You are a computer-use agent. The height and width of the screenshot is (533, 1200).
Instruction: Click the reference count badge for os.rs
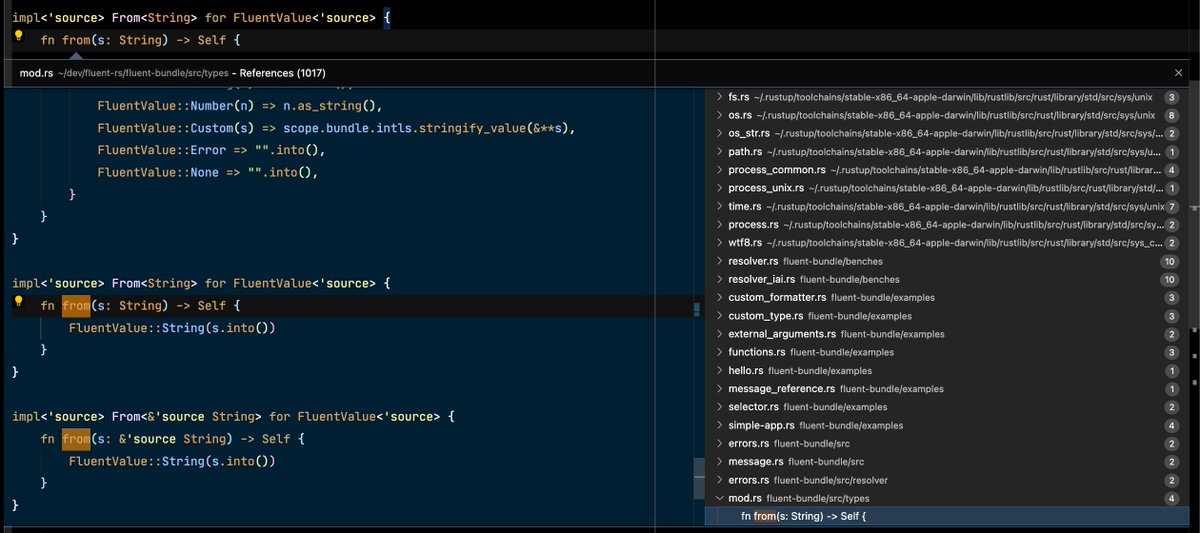tap(1171, 115)
